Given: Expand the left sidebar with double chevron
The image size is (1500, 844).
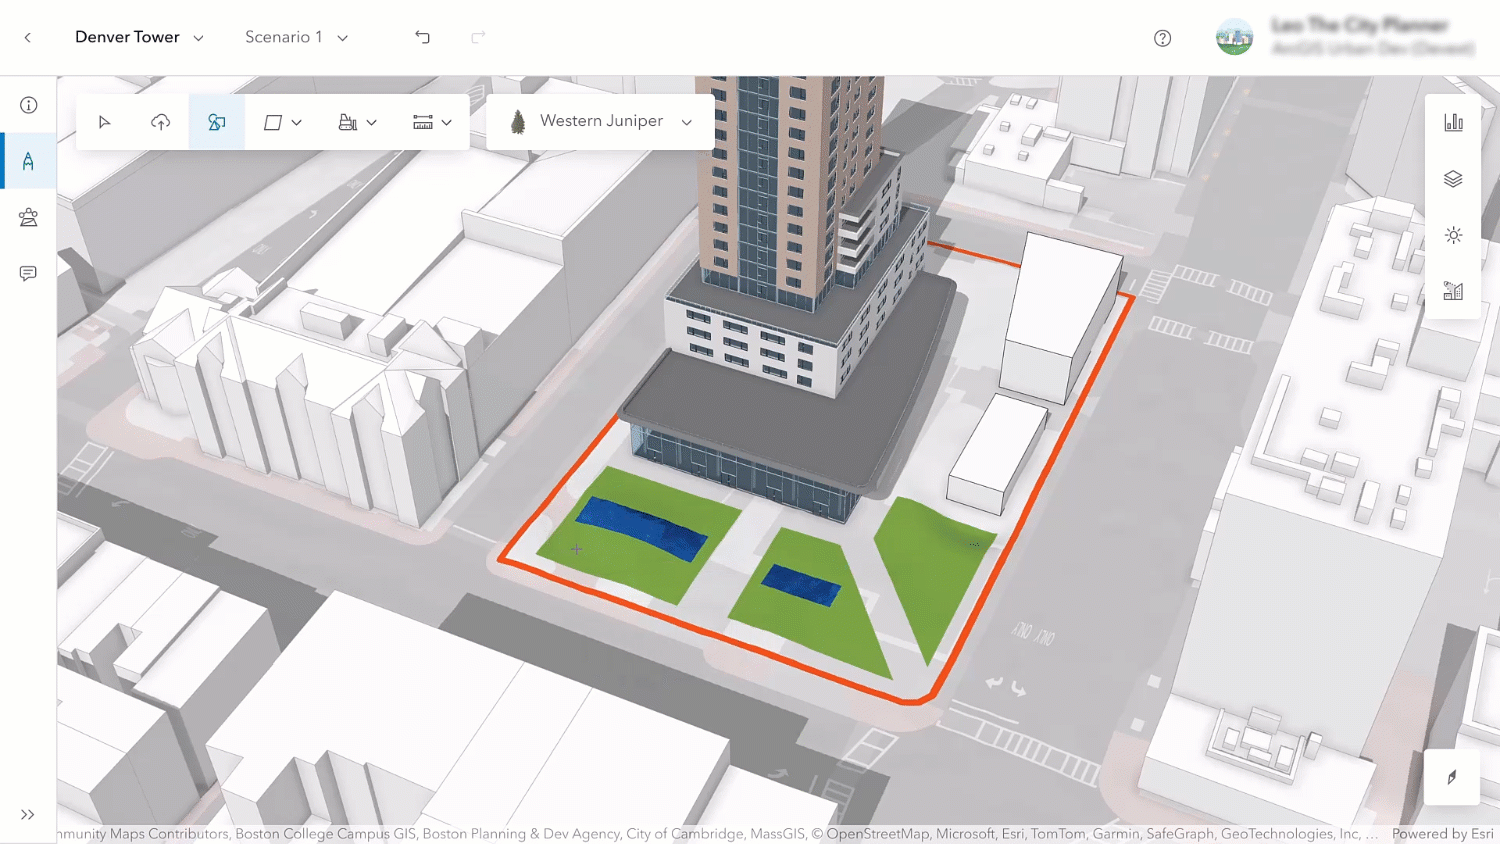Looking at the screenshot, I should pyautogui.click(x=28, y=815).
